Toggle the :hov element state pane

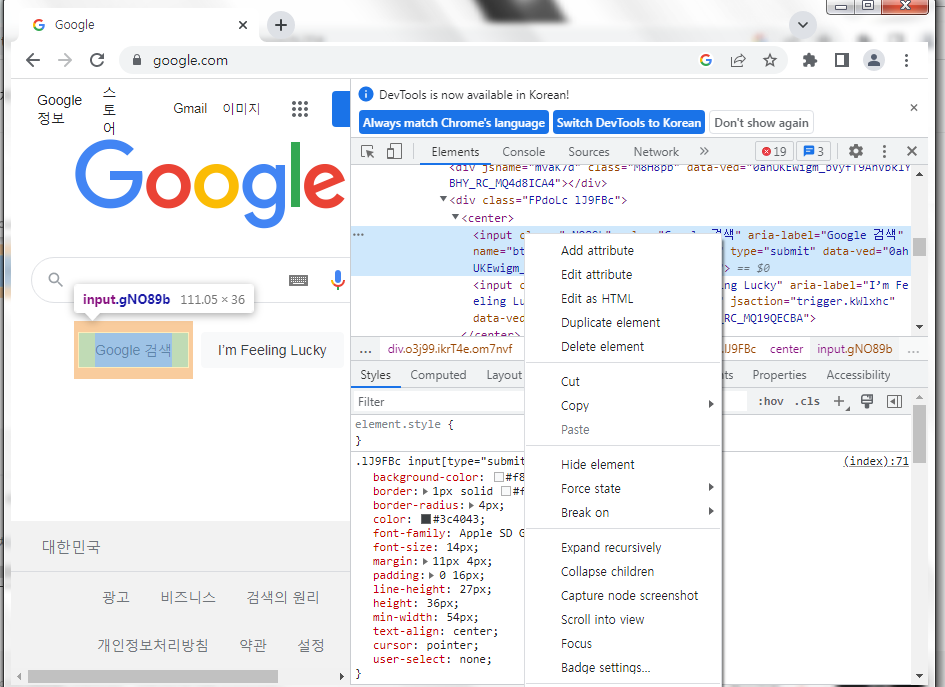771,401
